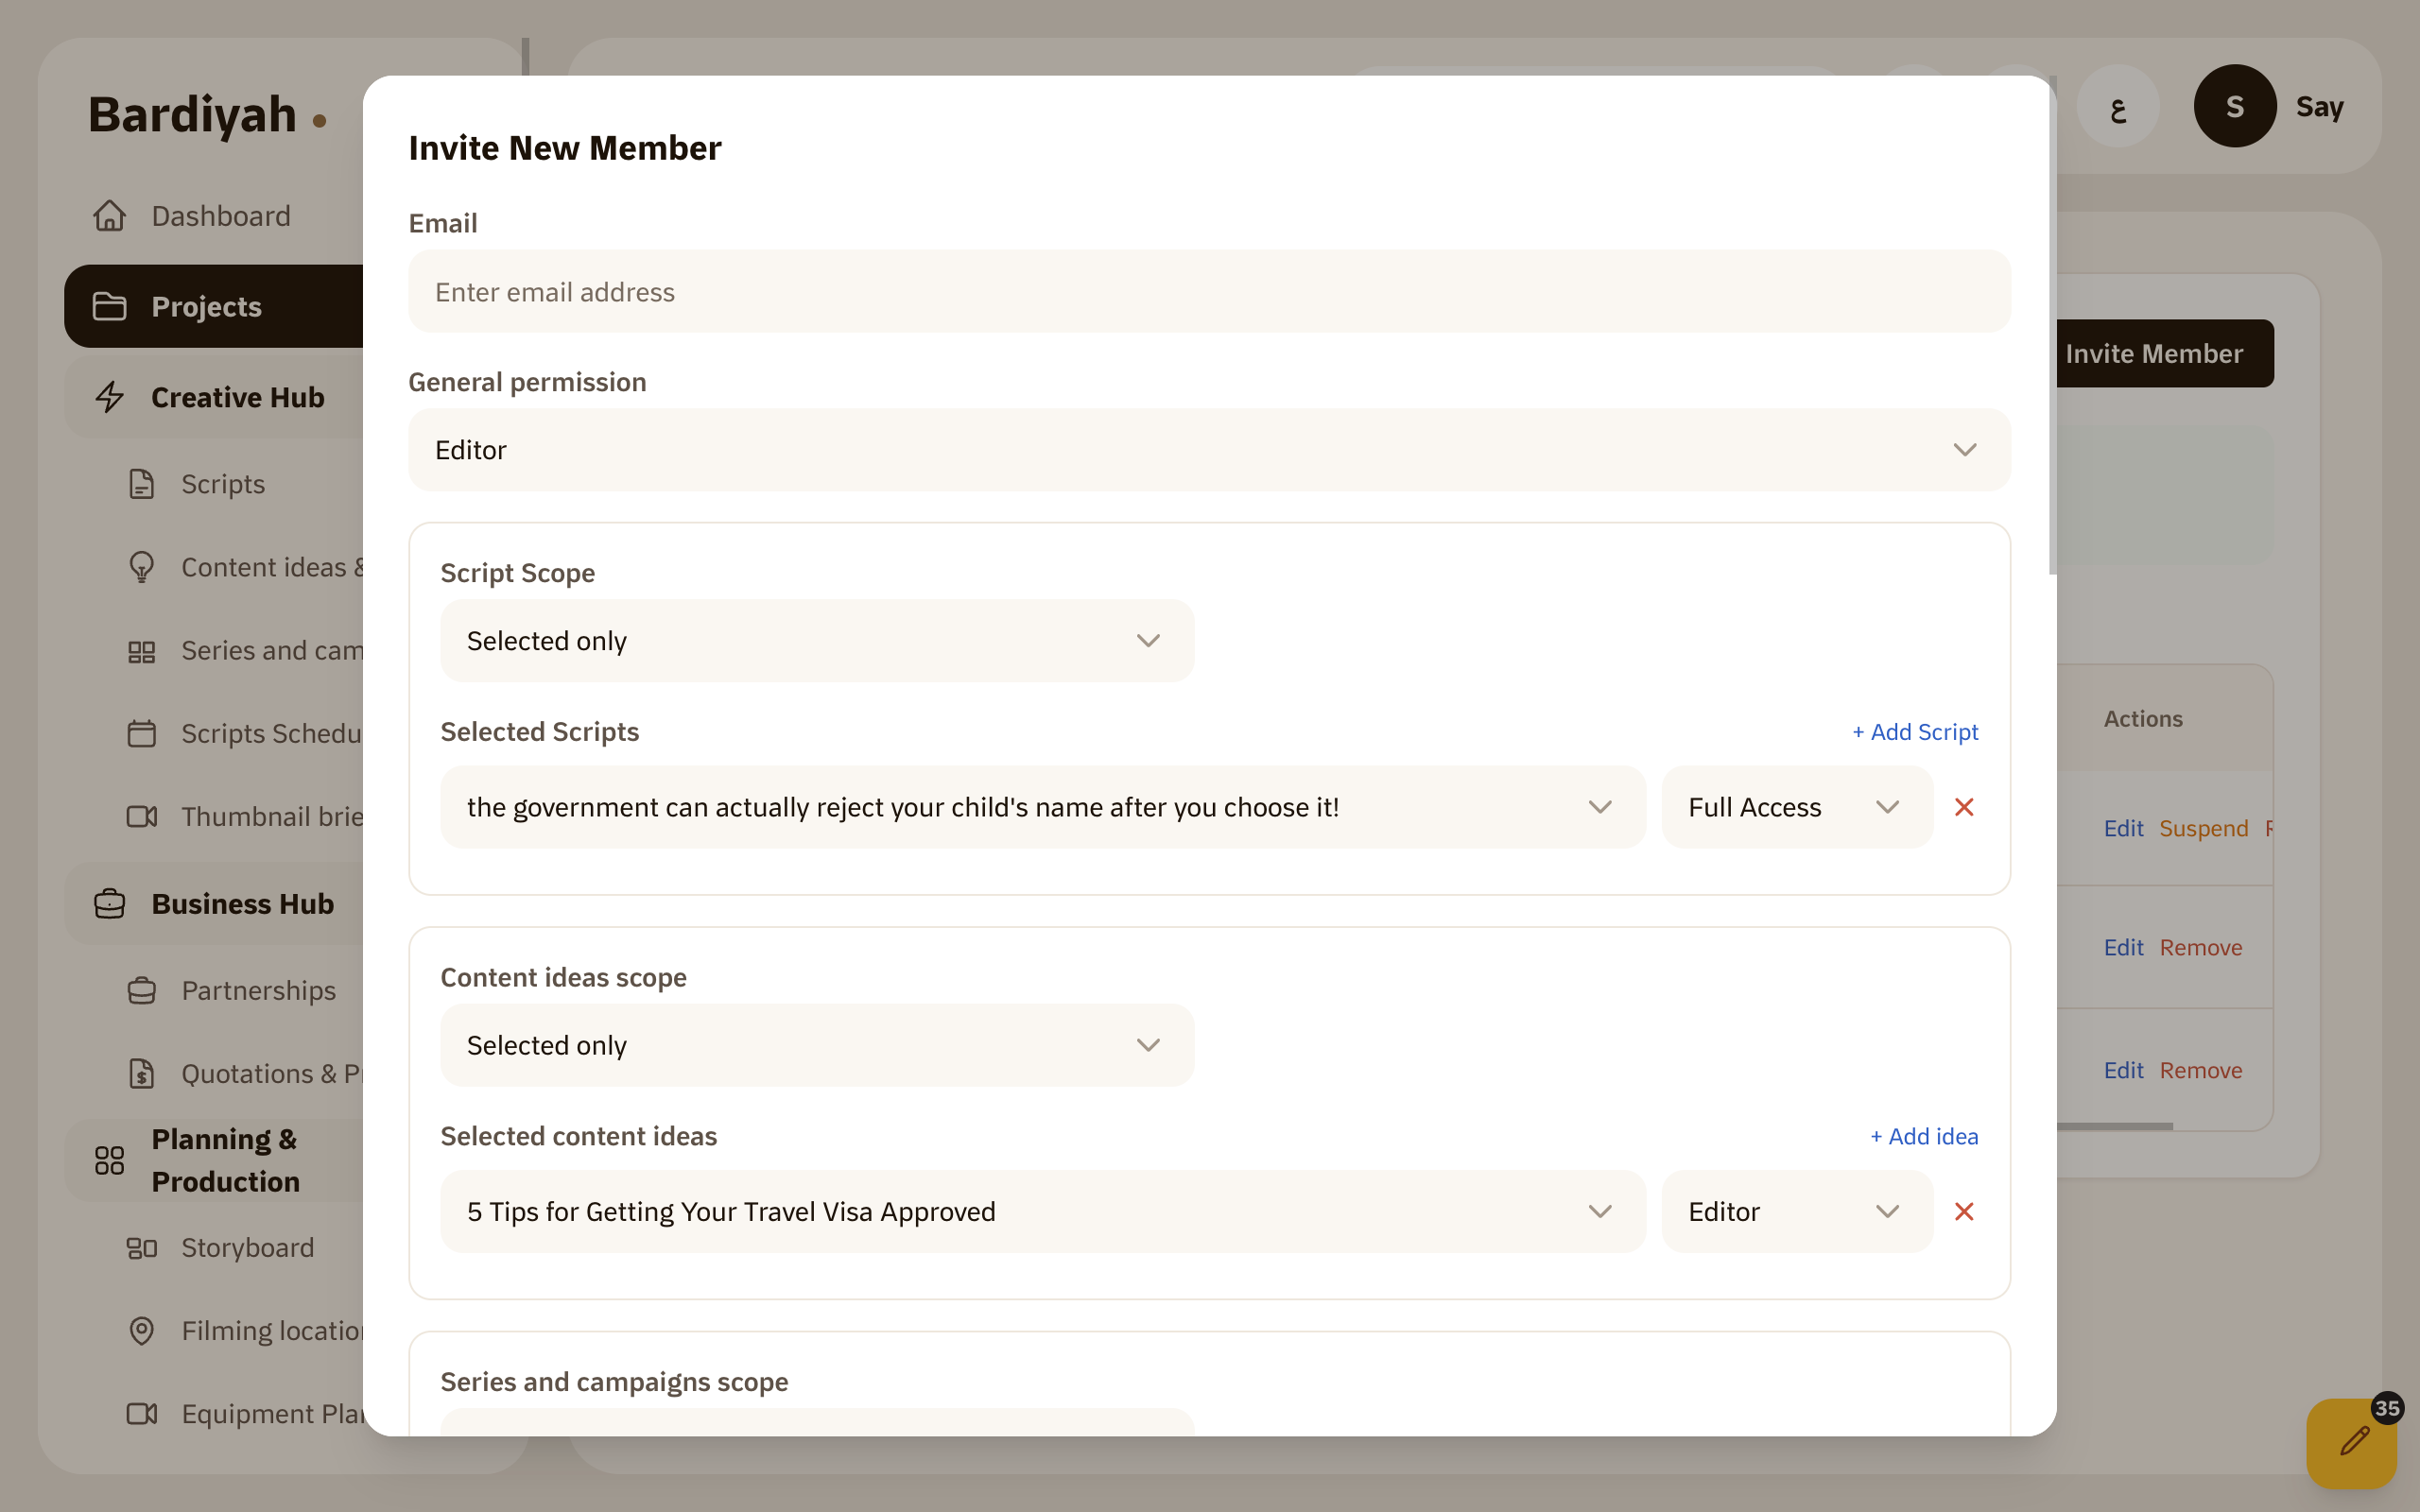Remove the Travel Visa idea with red X
Viewport: 2420px width, 1512px height.
[x=1964, y=1212]
